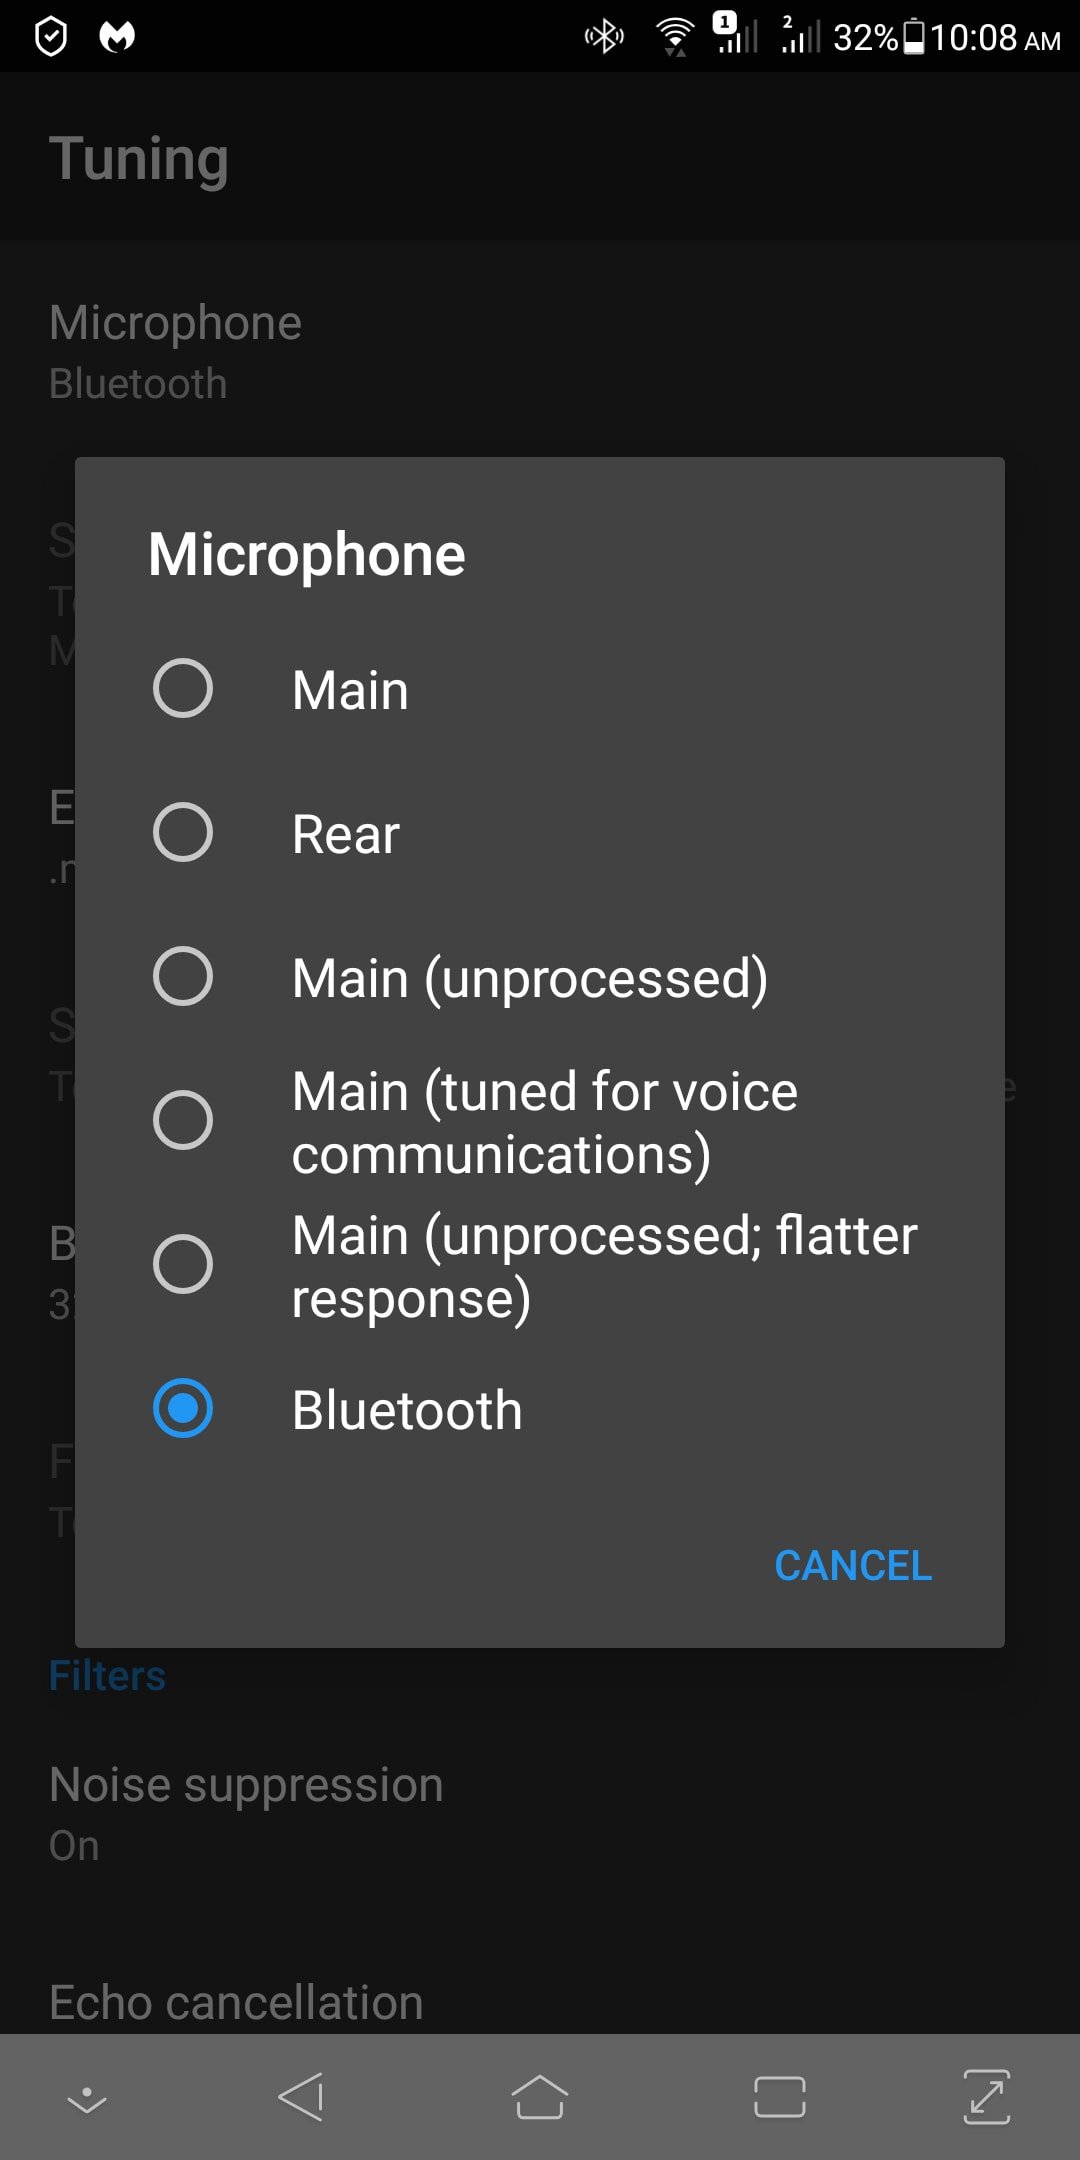Tap the battery indicator icon
The width and height of the screenshot is (1080, 2160).
(x=914, y=37)
